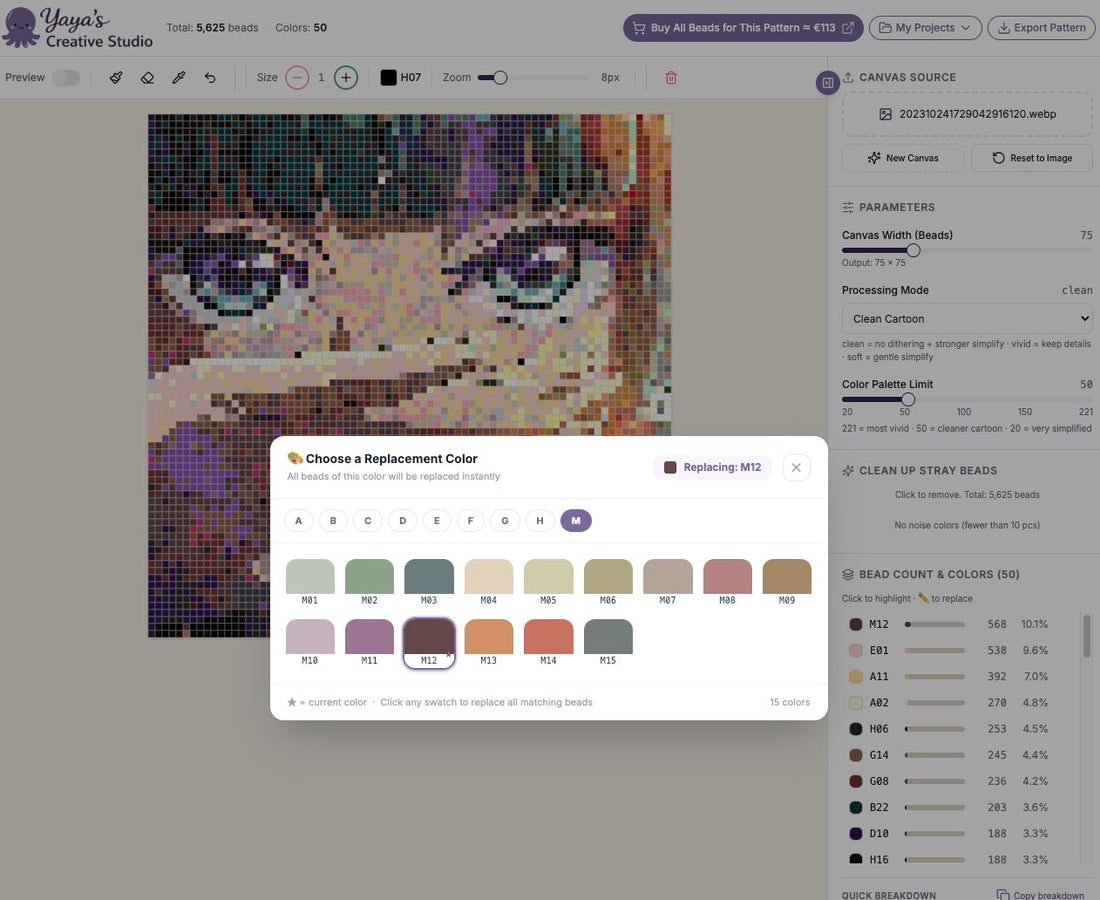Click the New Canvas button
This screenshot has height=900, width=1100.
(x=902, y=158)
